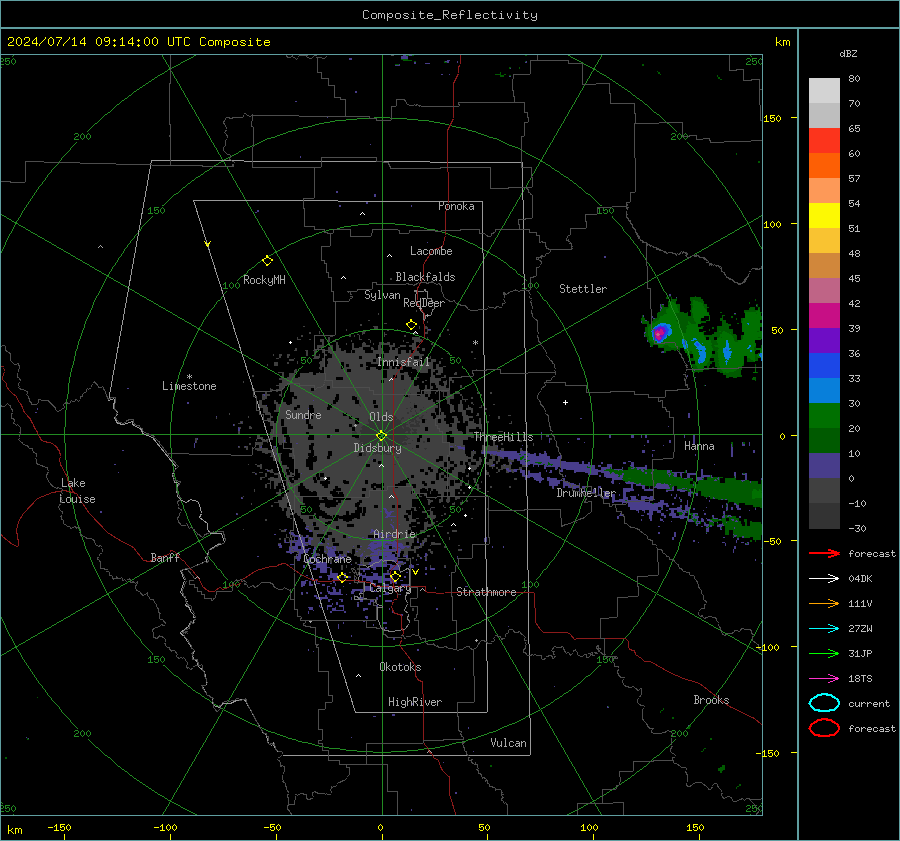Image resolution: width=900 pixels, height=841 pixels.
Task: Click the ThreeHills label
Action: (503, 437)
